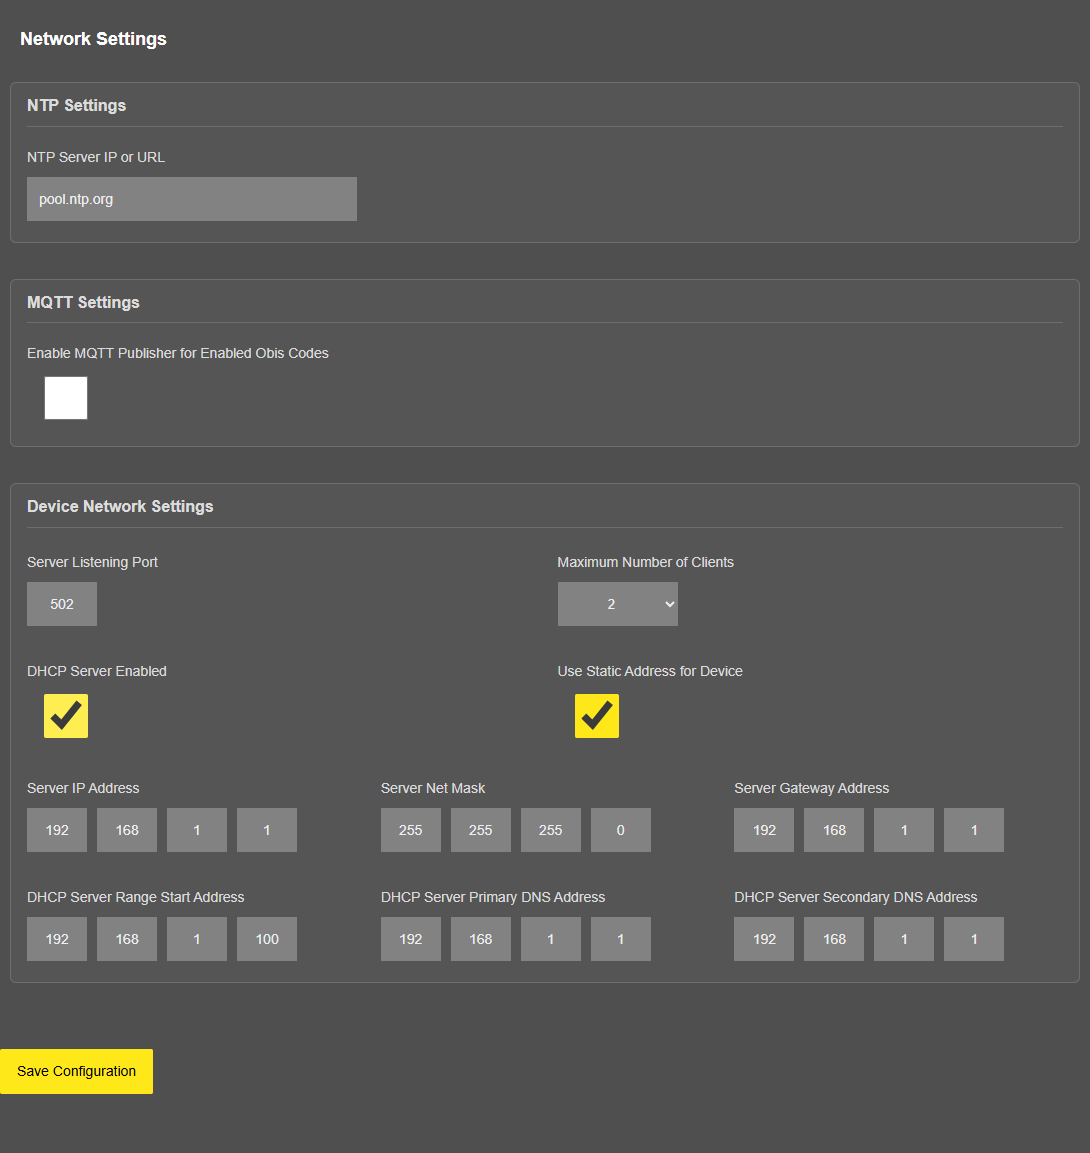Click the 'Server IP Address' label

(83, 788)
